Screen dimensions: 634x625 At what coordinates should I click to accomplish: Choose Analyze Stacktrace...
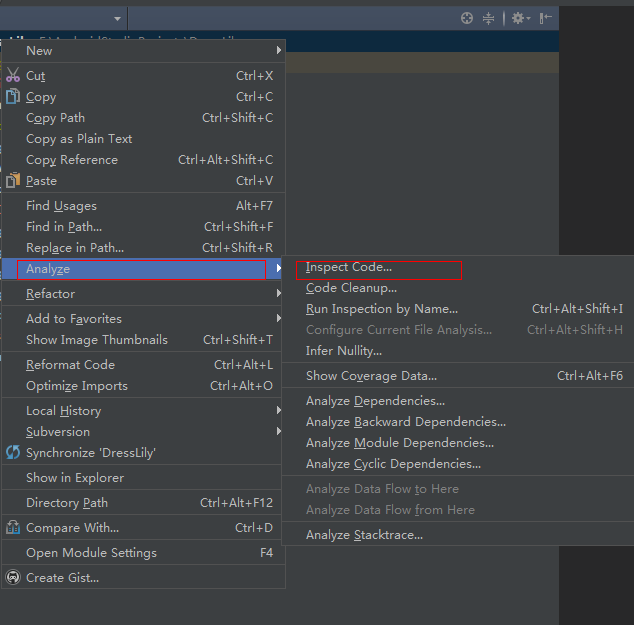[x=458, y=536]
